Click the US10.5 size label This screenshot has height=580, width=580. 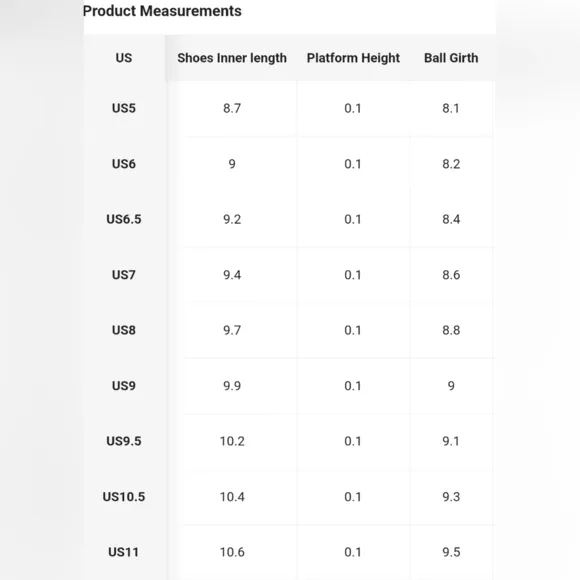[124, 496]
